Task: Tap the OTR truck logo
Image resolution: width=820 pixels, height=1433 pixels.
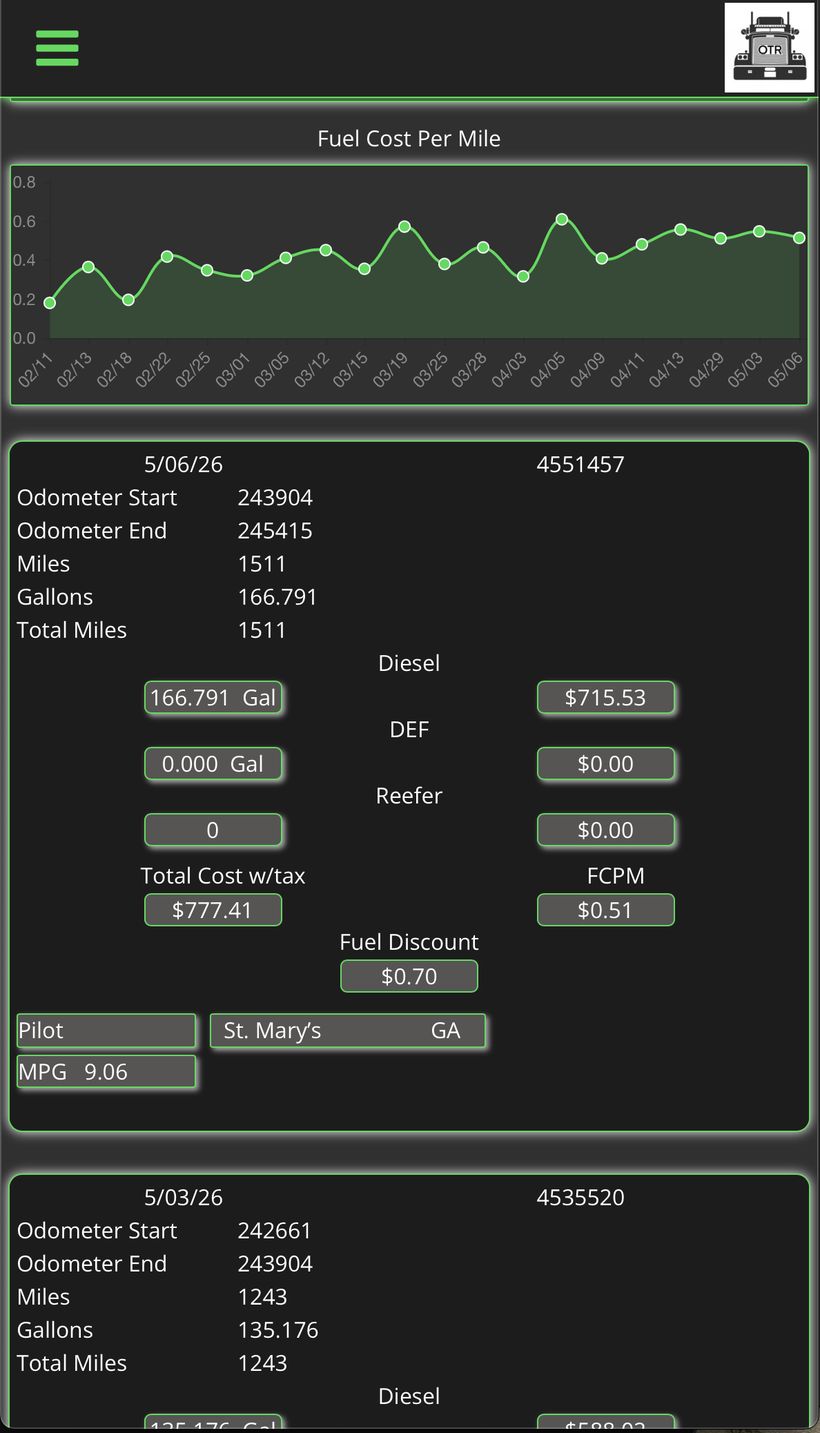Action: [x=770, y=48]
